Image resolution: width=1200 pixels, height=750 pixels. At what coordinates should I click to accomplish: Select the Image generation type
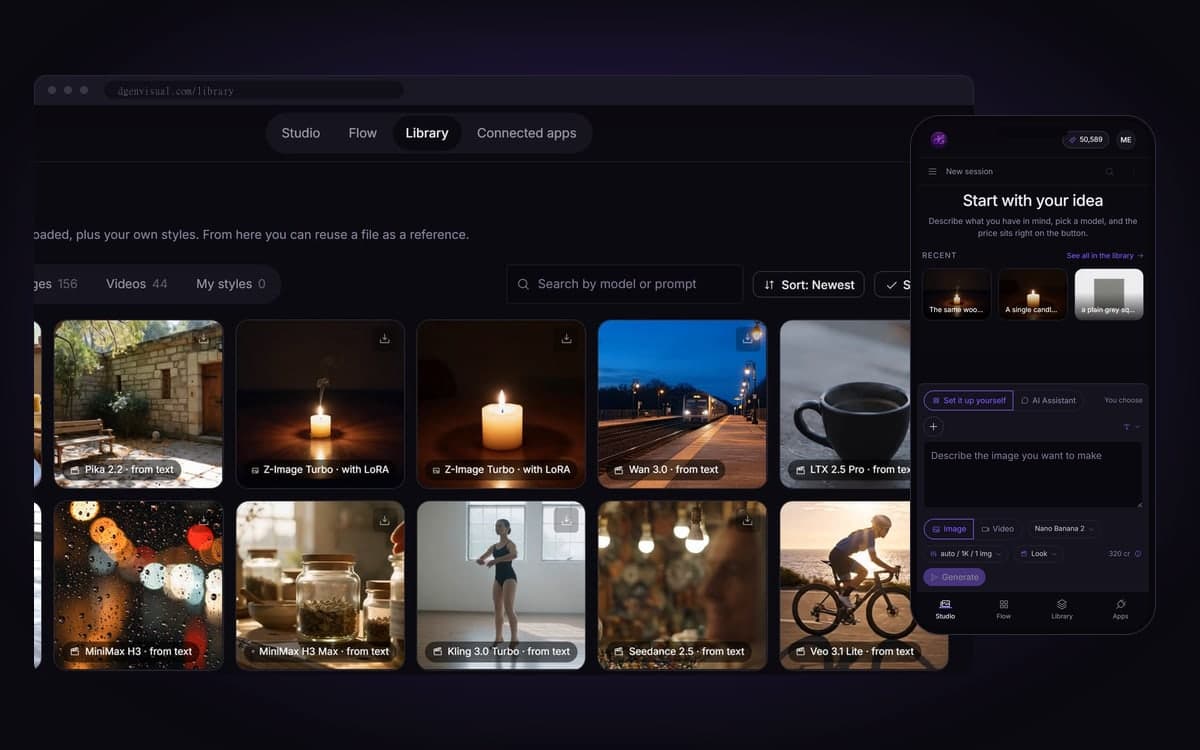pyautogui.click(x=949, y=529)
